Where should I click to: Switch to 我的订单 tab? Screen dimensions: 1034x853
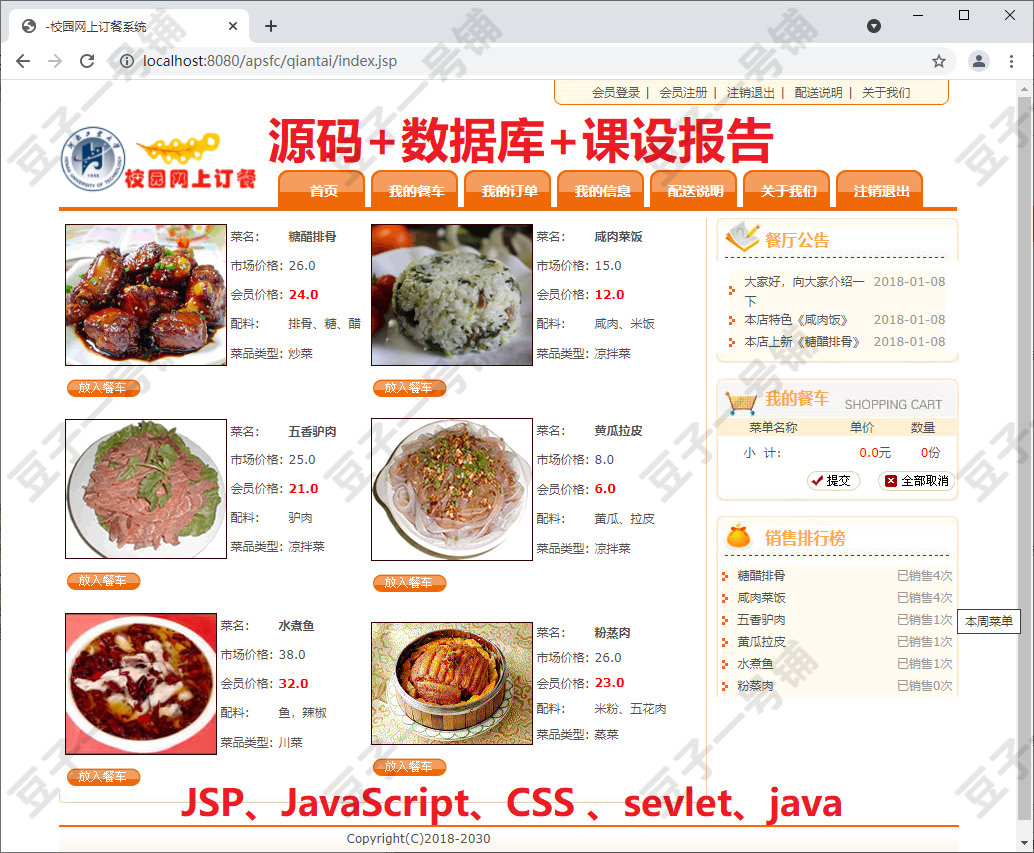click(508, 190)
